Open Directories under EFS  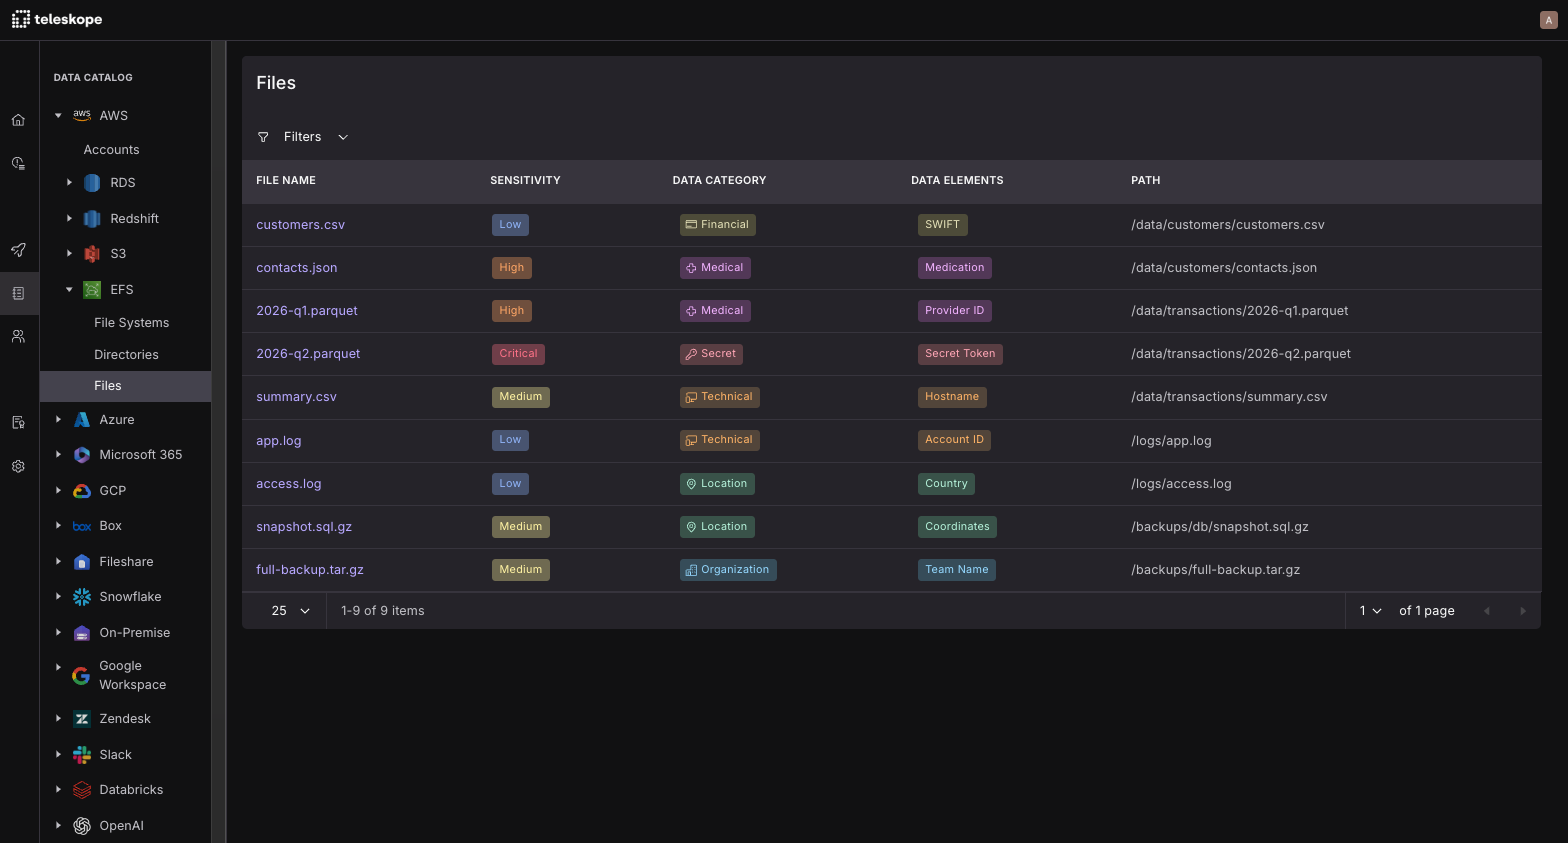click(x=126, y=355)
